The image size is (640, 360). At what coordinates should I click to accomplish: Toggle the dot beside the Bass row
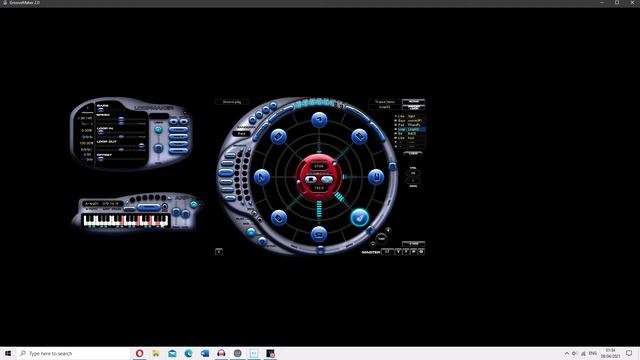coord(395,120)
